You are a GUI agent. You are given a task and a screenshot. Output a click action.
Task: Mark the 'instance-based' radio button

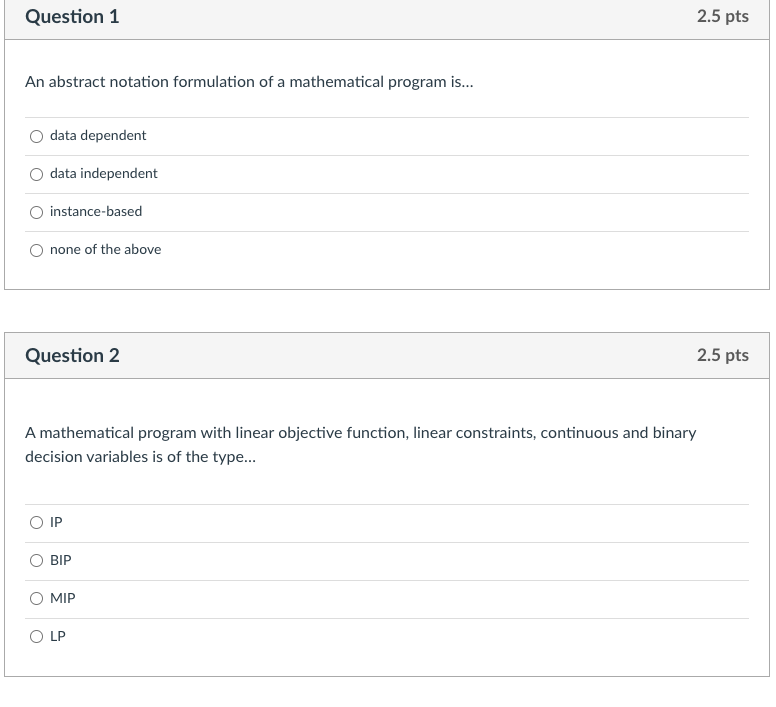36,212
